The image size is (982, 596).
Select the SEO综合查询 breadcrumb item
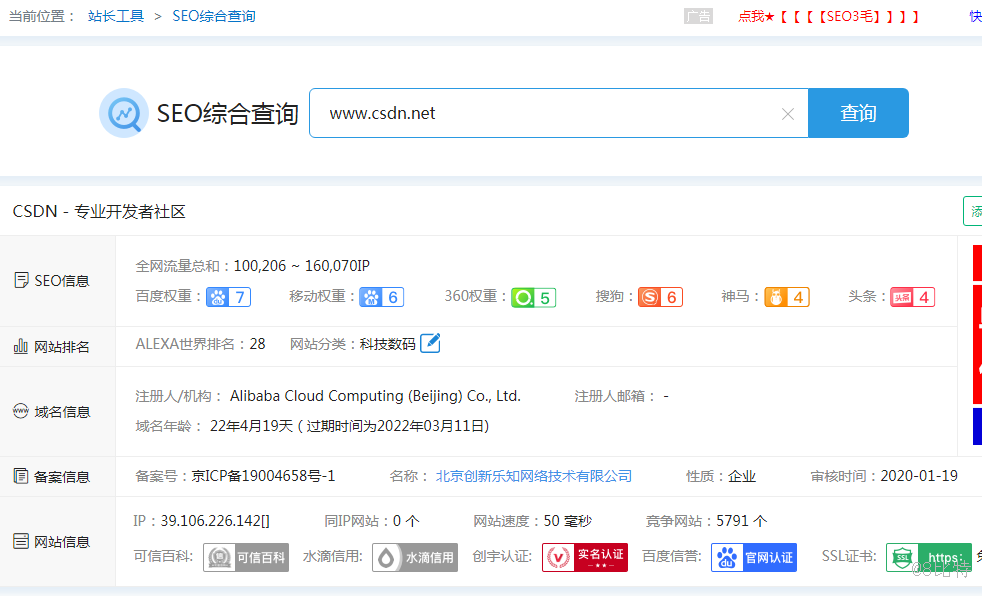[x=213, y=15]
